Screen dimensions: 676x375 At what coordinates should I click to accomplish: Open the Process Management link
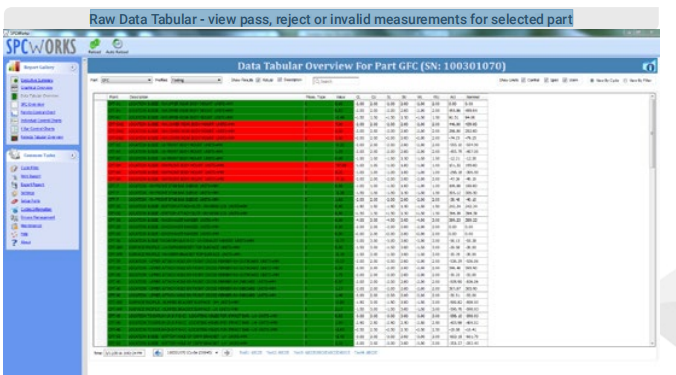[38, 218]
